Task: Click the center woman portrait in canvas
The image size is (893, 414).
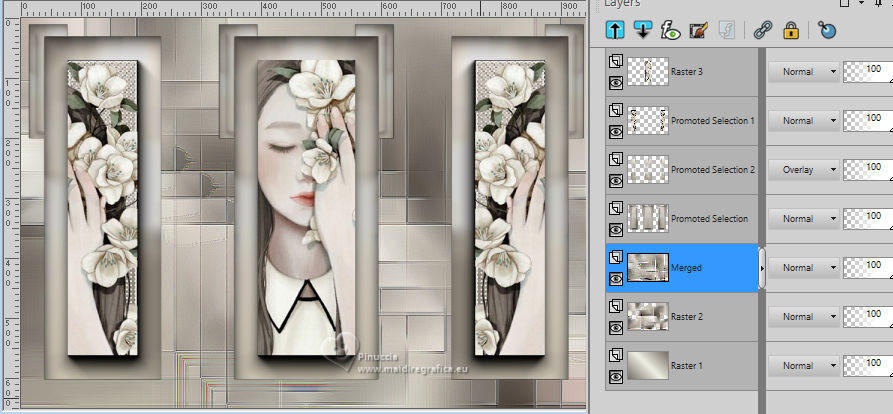Action: click(x=306, y=208)
